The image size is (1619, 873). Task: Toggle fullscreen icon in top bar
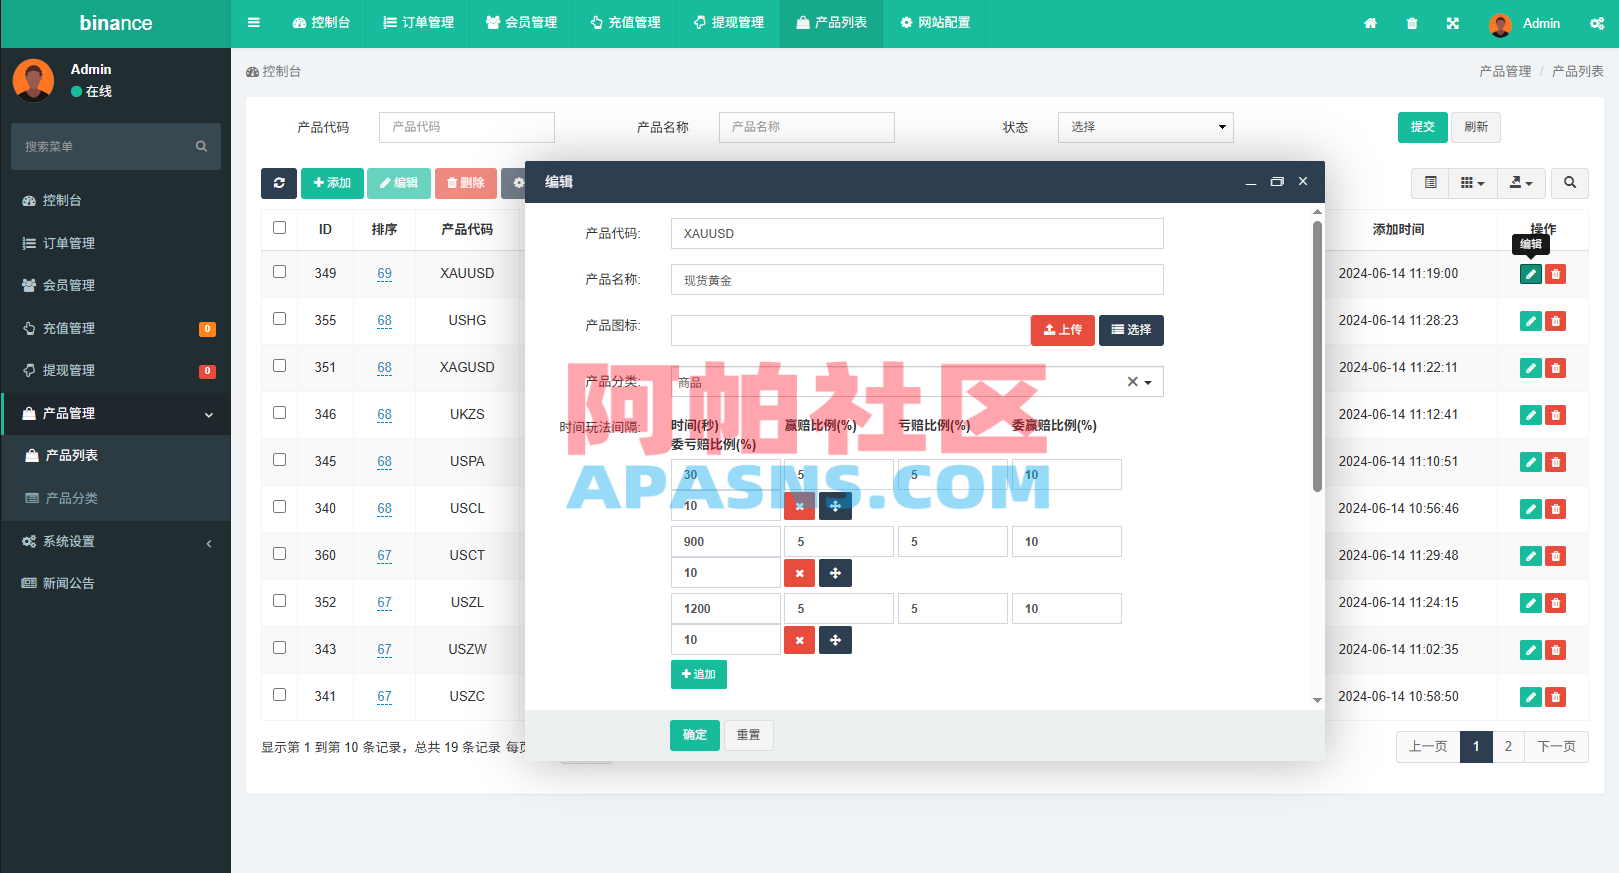click(x=1453, y=23)
